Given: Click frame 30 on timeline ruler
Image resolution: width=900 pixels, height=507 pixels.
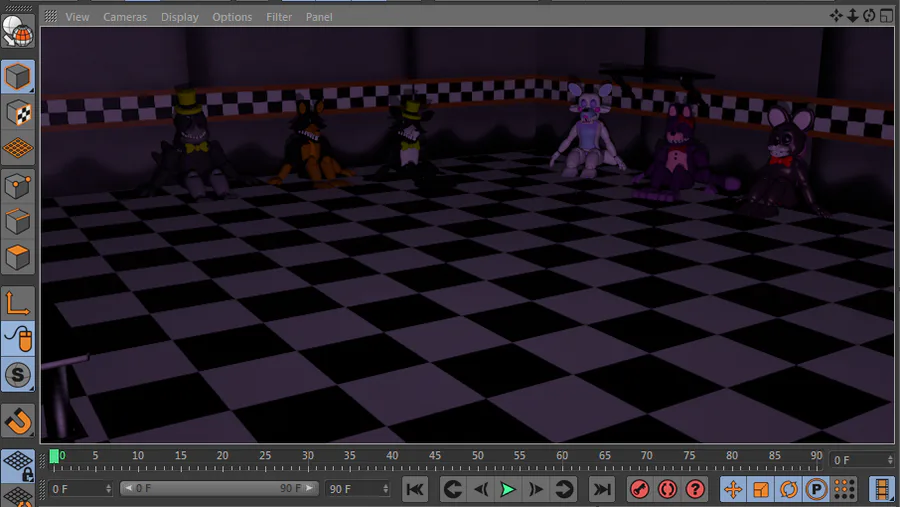Looking at the screenshot, I should tap(308, 456).
